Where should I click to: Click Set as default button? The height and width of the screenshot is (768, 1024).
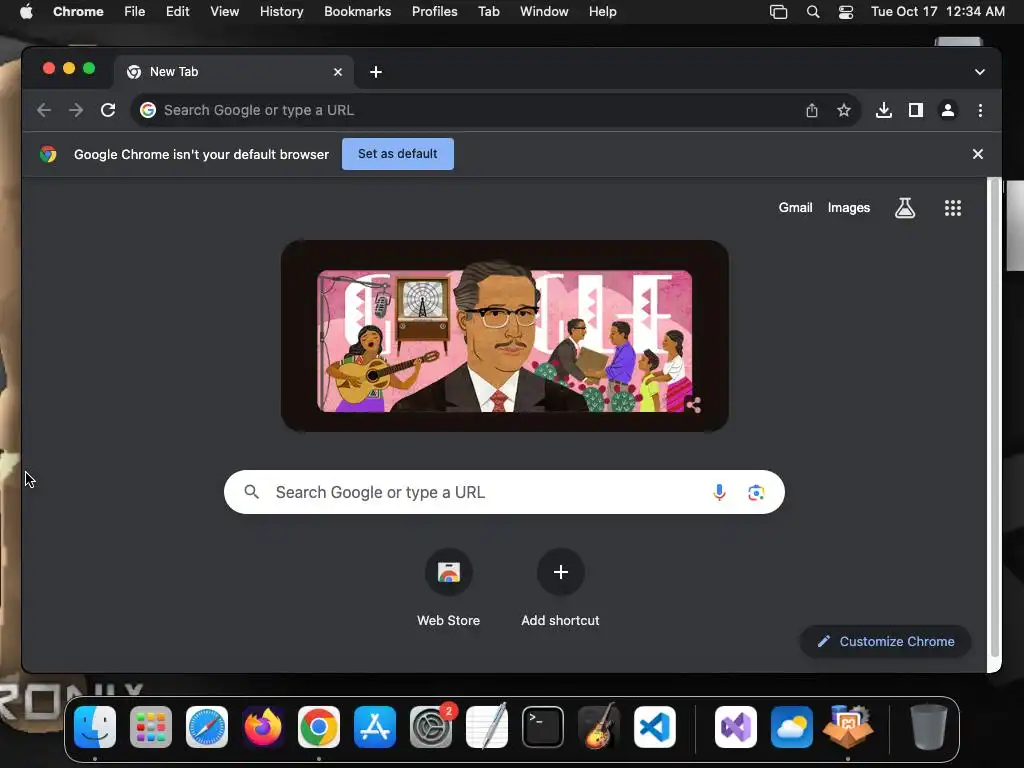(x=398, y=154)
